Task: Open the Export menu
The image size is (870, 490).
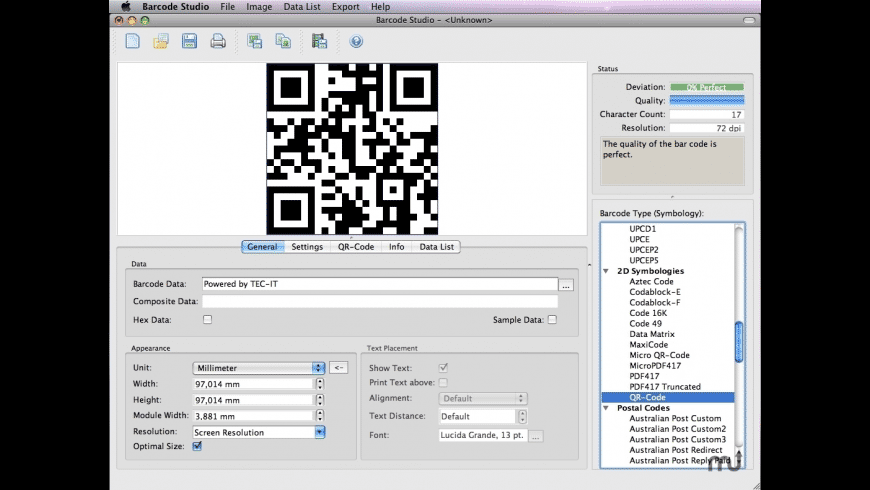Action: pyautogui.click(x=345, y=6)
